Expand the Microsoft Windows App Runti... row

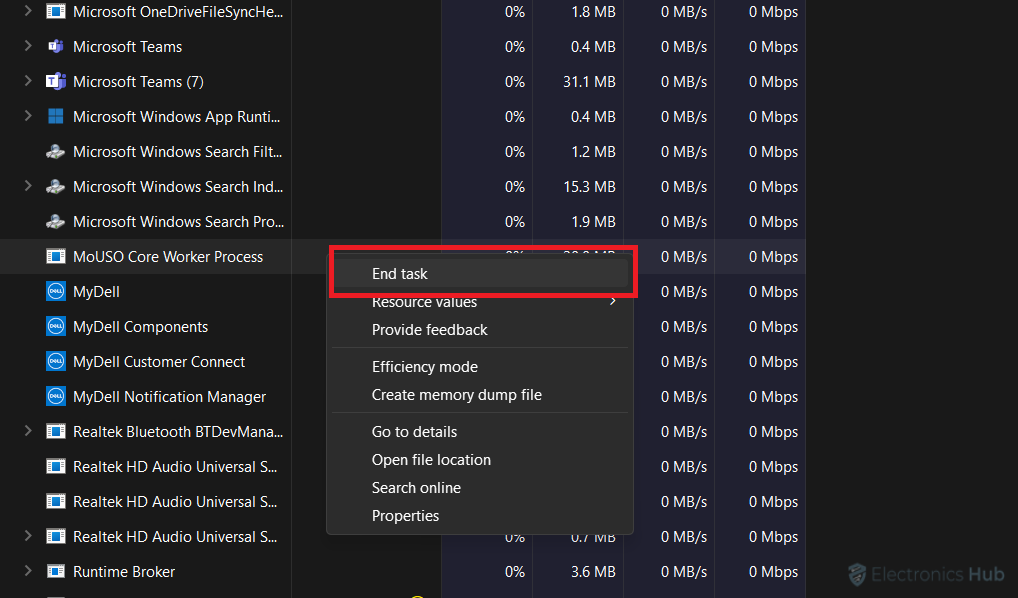coord(28,116)
